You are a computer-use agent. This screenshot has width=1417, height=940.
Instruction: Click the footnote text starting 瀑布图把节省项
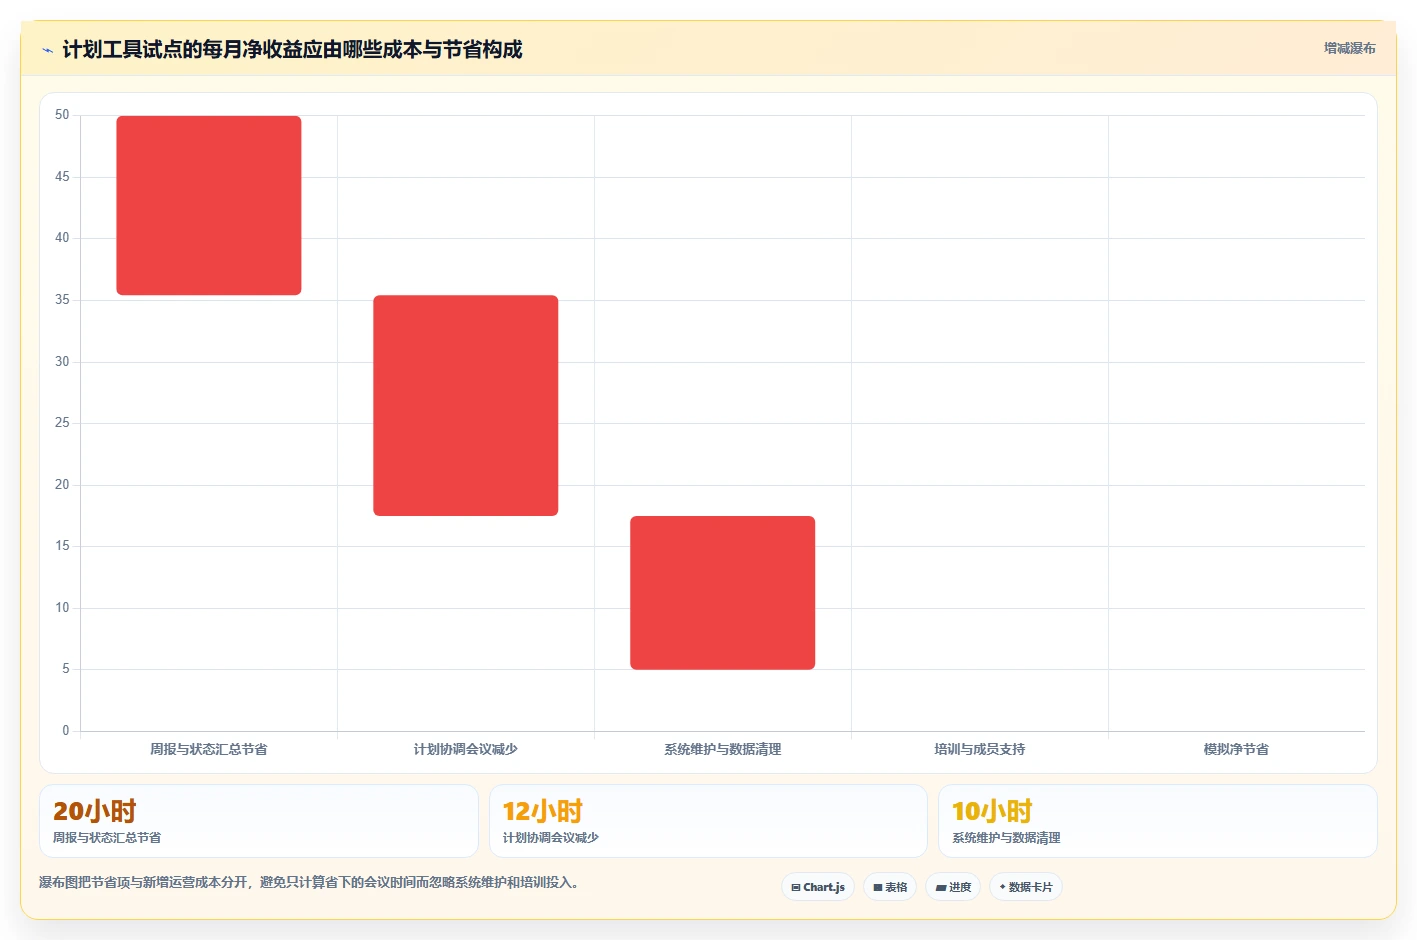(x=309, y=882)
